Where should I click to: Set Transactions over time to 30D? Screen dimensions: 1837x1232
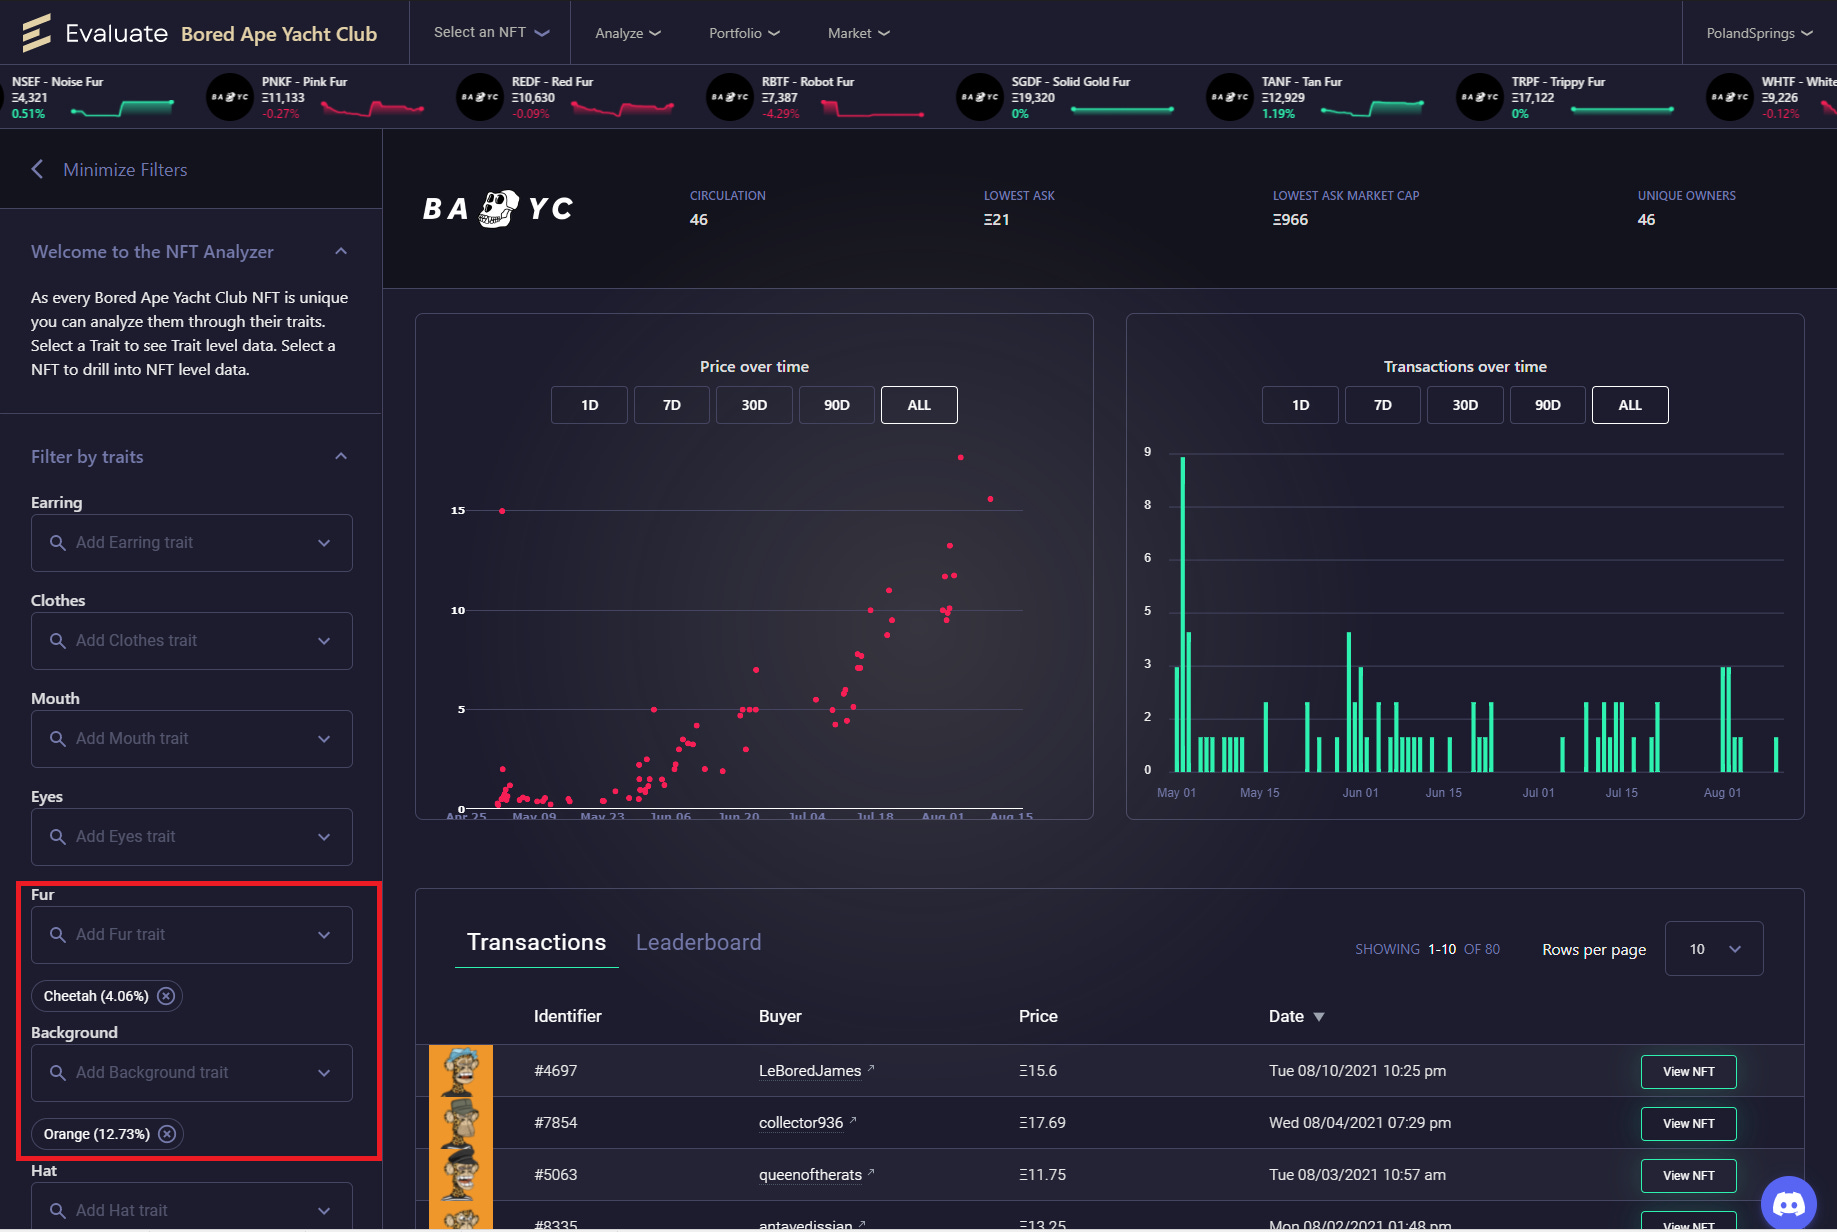[x=1465, y=405]
